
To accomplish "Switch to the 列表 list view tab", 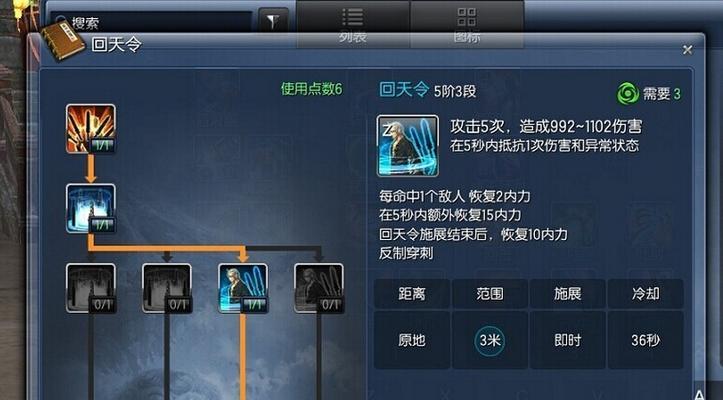I will coord(353,24).
